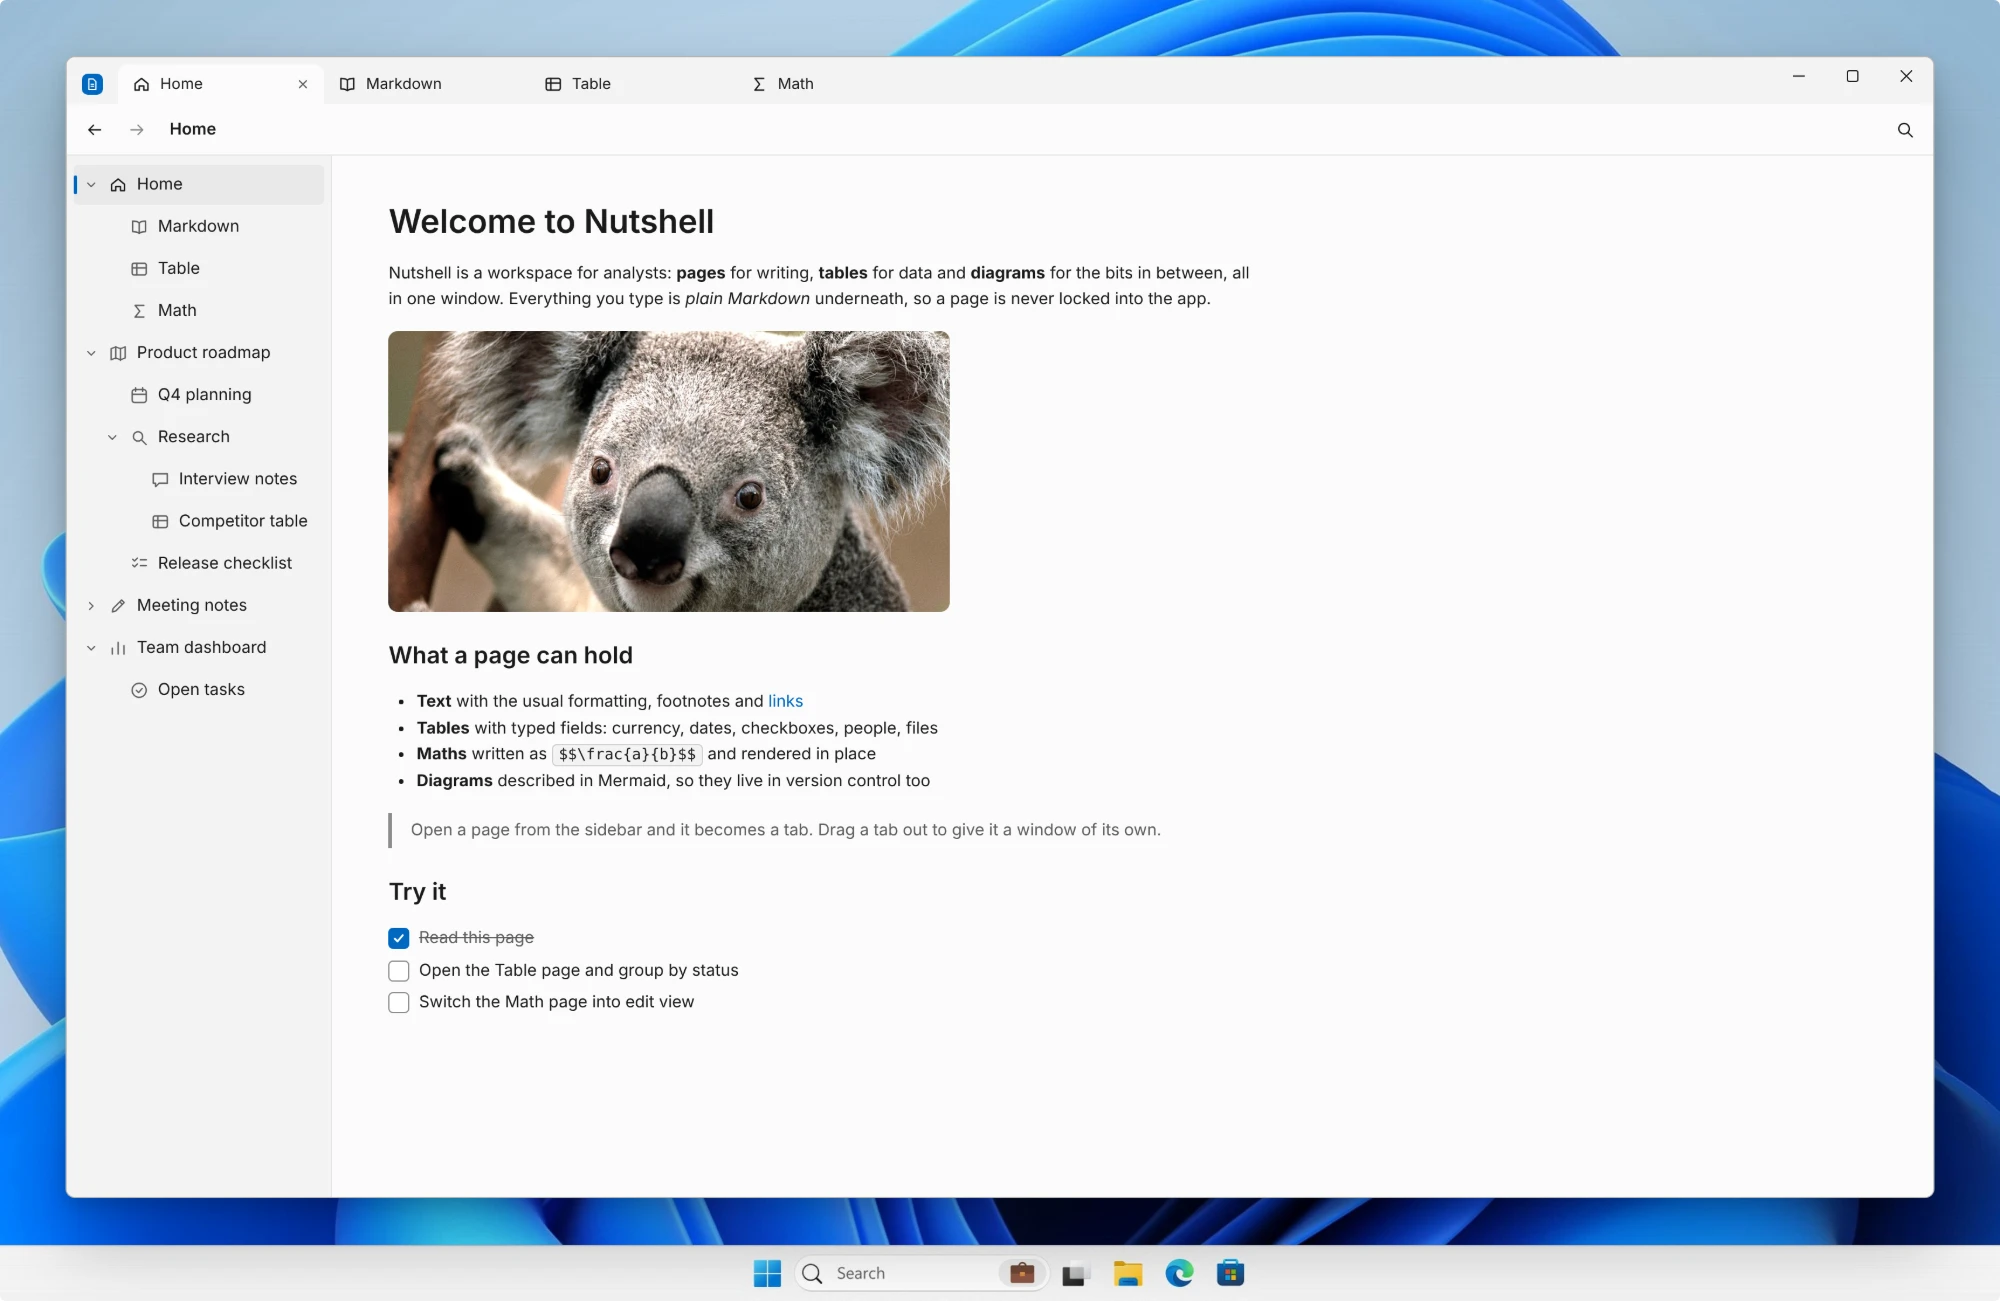
Task: Check Open the Table page task
Action: pyautogui.click(x=399, y=971)
